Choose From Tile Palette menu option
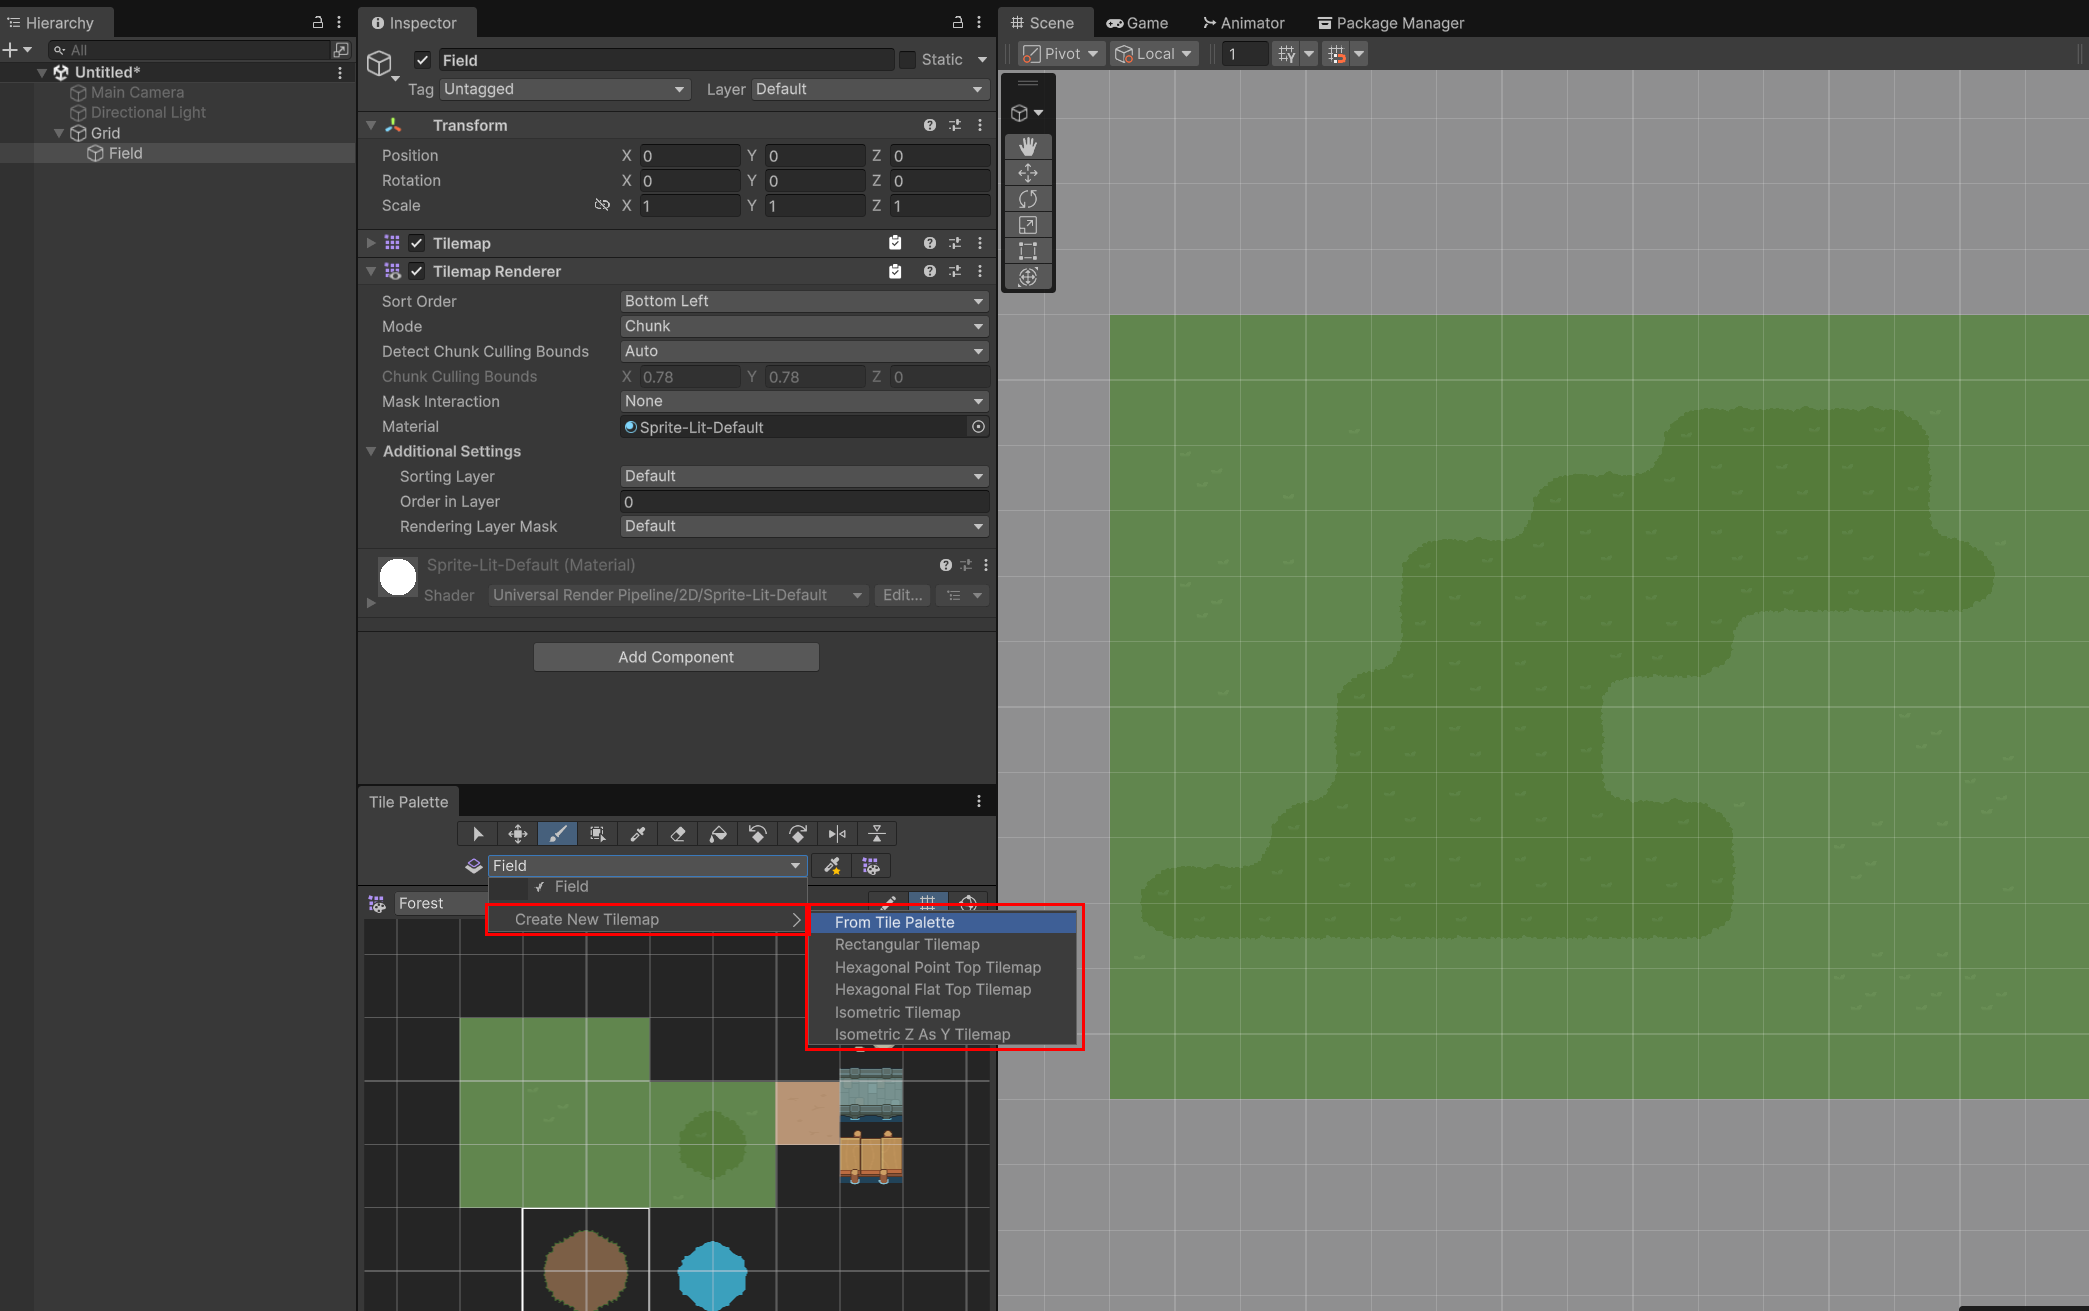Screen dimensions: 2089x1311 [x=943, y=922]
